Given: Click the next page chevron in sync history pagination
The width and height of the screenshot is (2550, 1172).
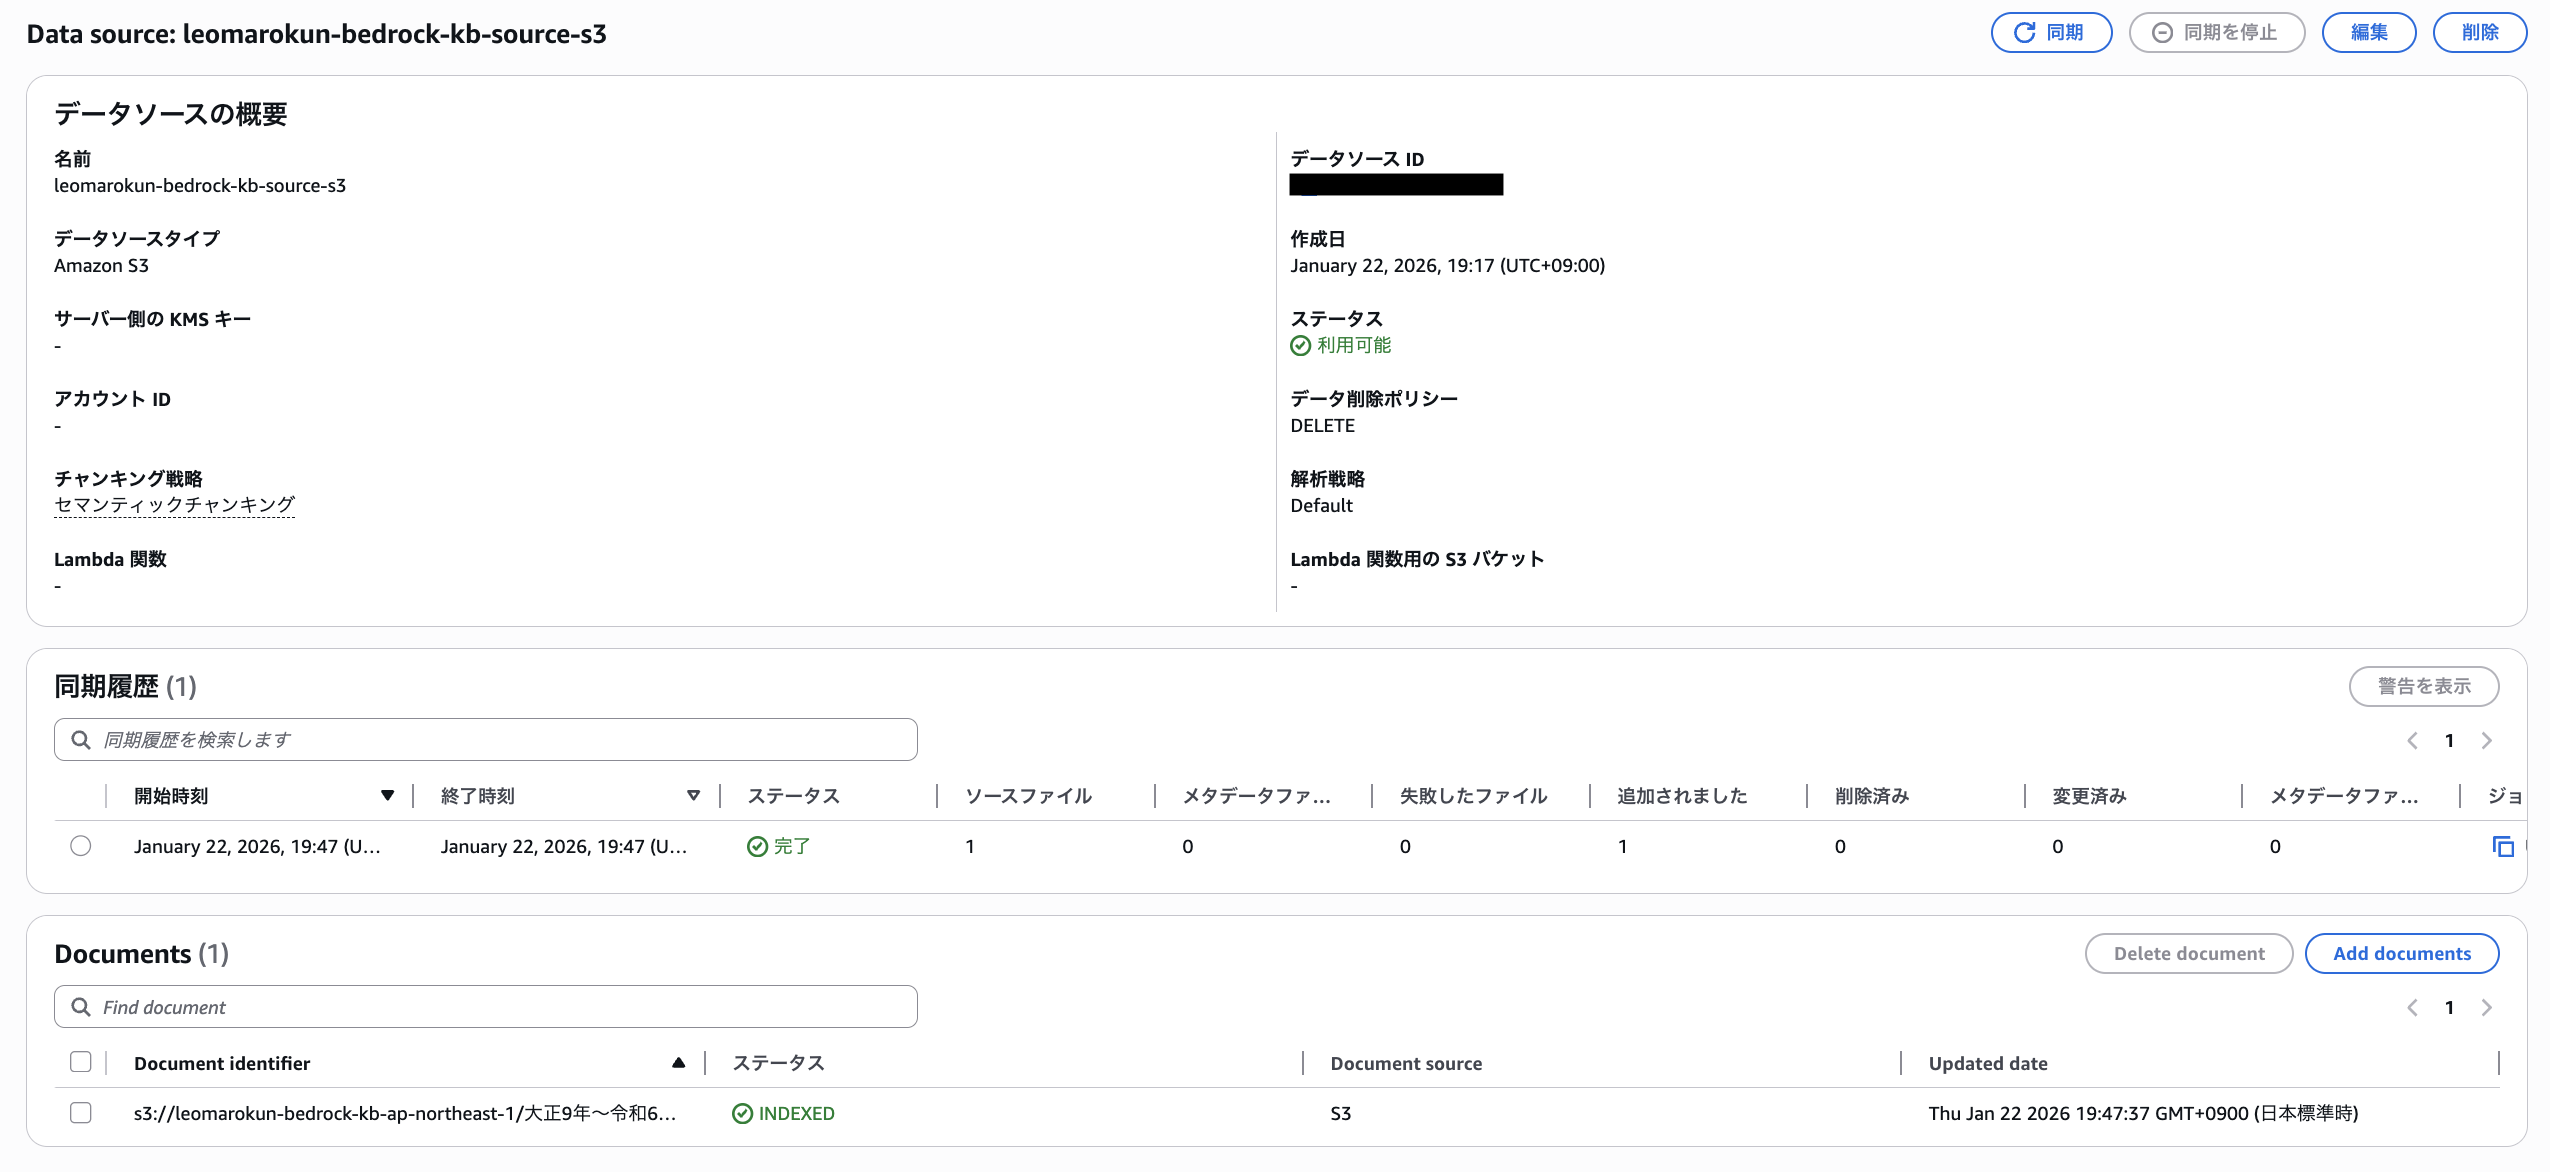Looking at the screenshot, I should (2488, 740).
